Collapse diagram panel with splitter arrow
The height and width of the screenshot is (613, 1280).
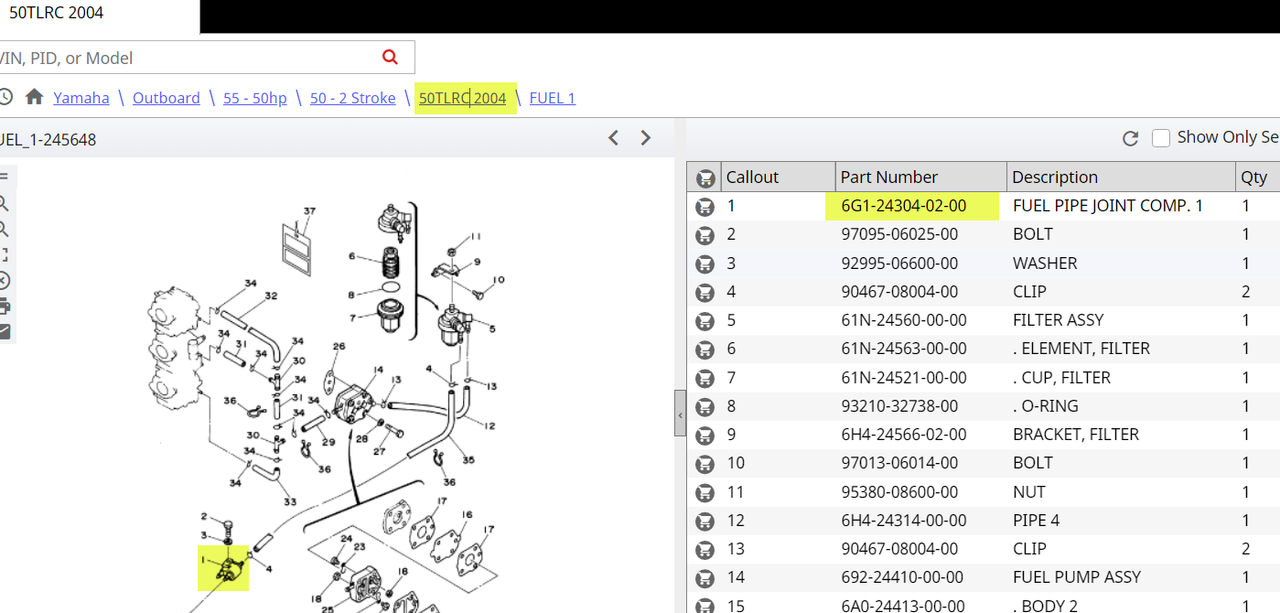pos(680,414)
